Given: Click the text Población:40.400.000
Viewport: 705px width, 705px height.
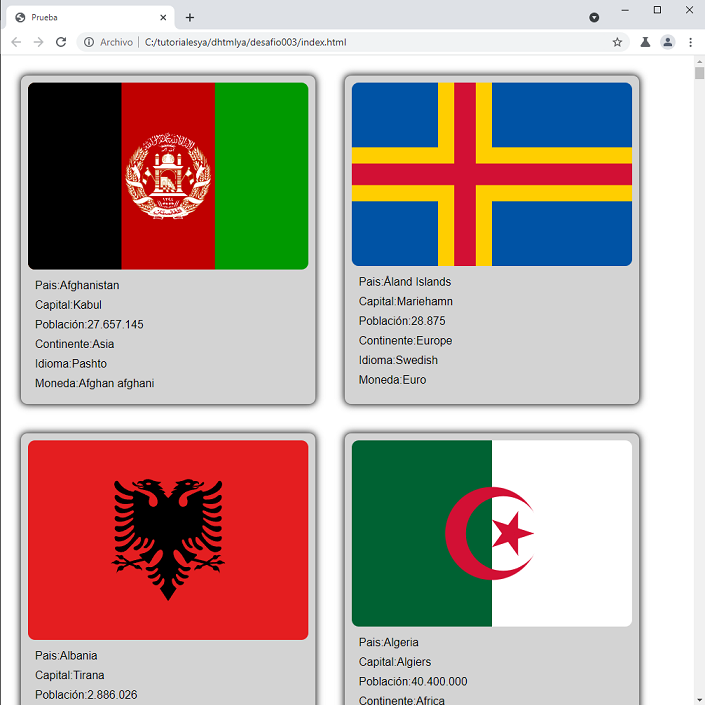Looking at the screenshot, I should point(413,682).
